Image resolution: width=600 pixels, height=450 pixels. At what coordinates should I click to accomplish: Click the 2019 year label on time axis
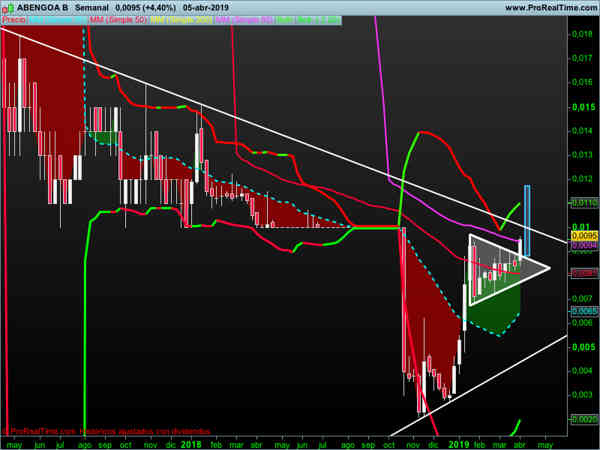458,444
